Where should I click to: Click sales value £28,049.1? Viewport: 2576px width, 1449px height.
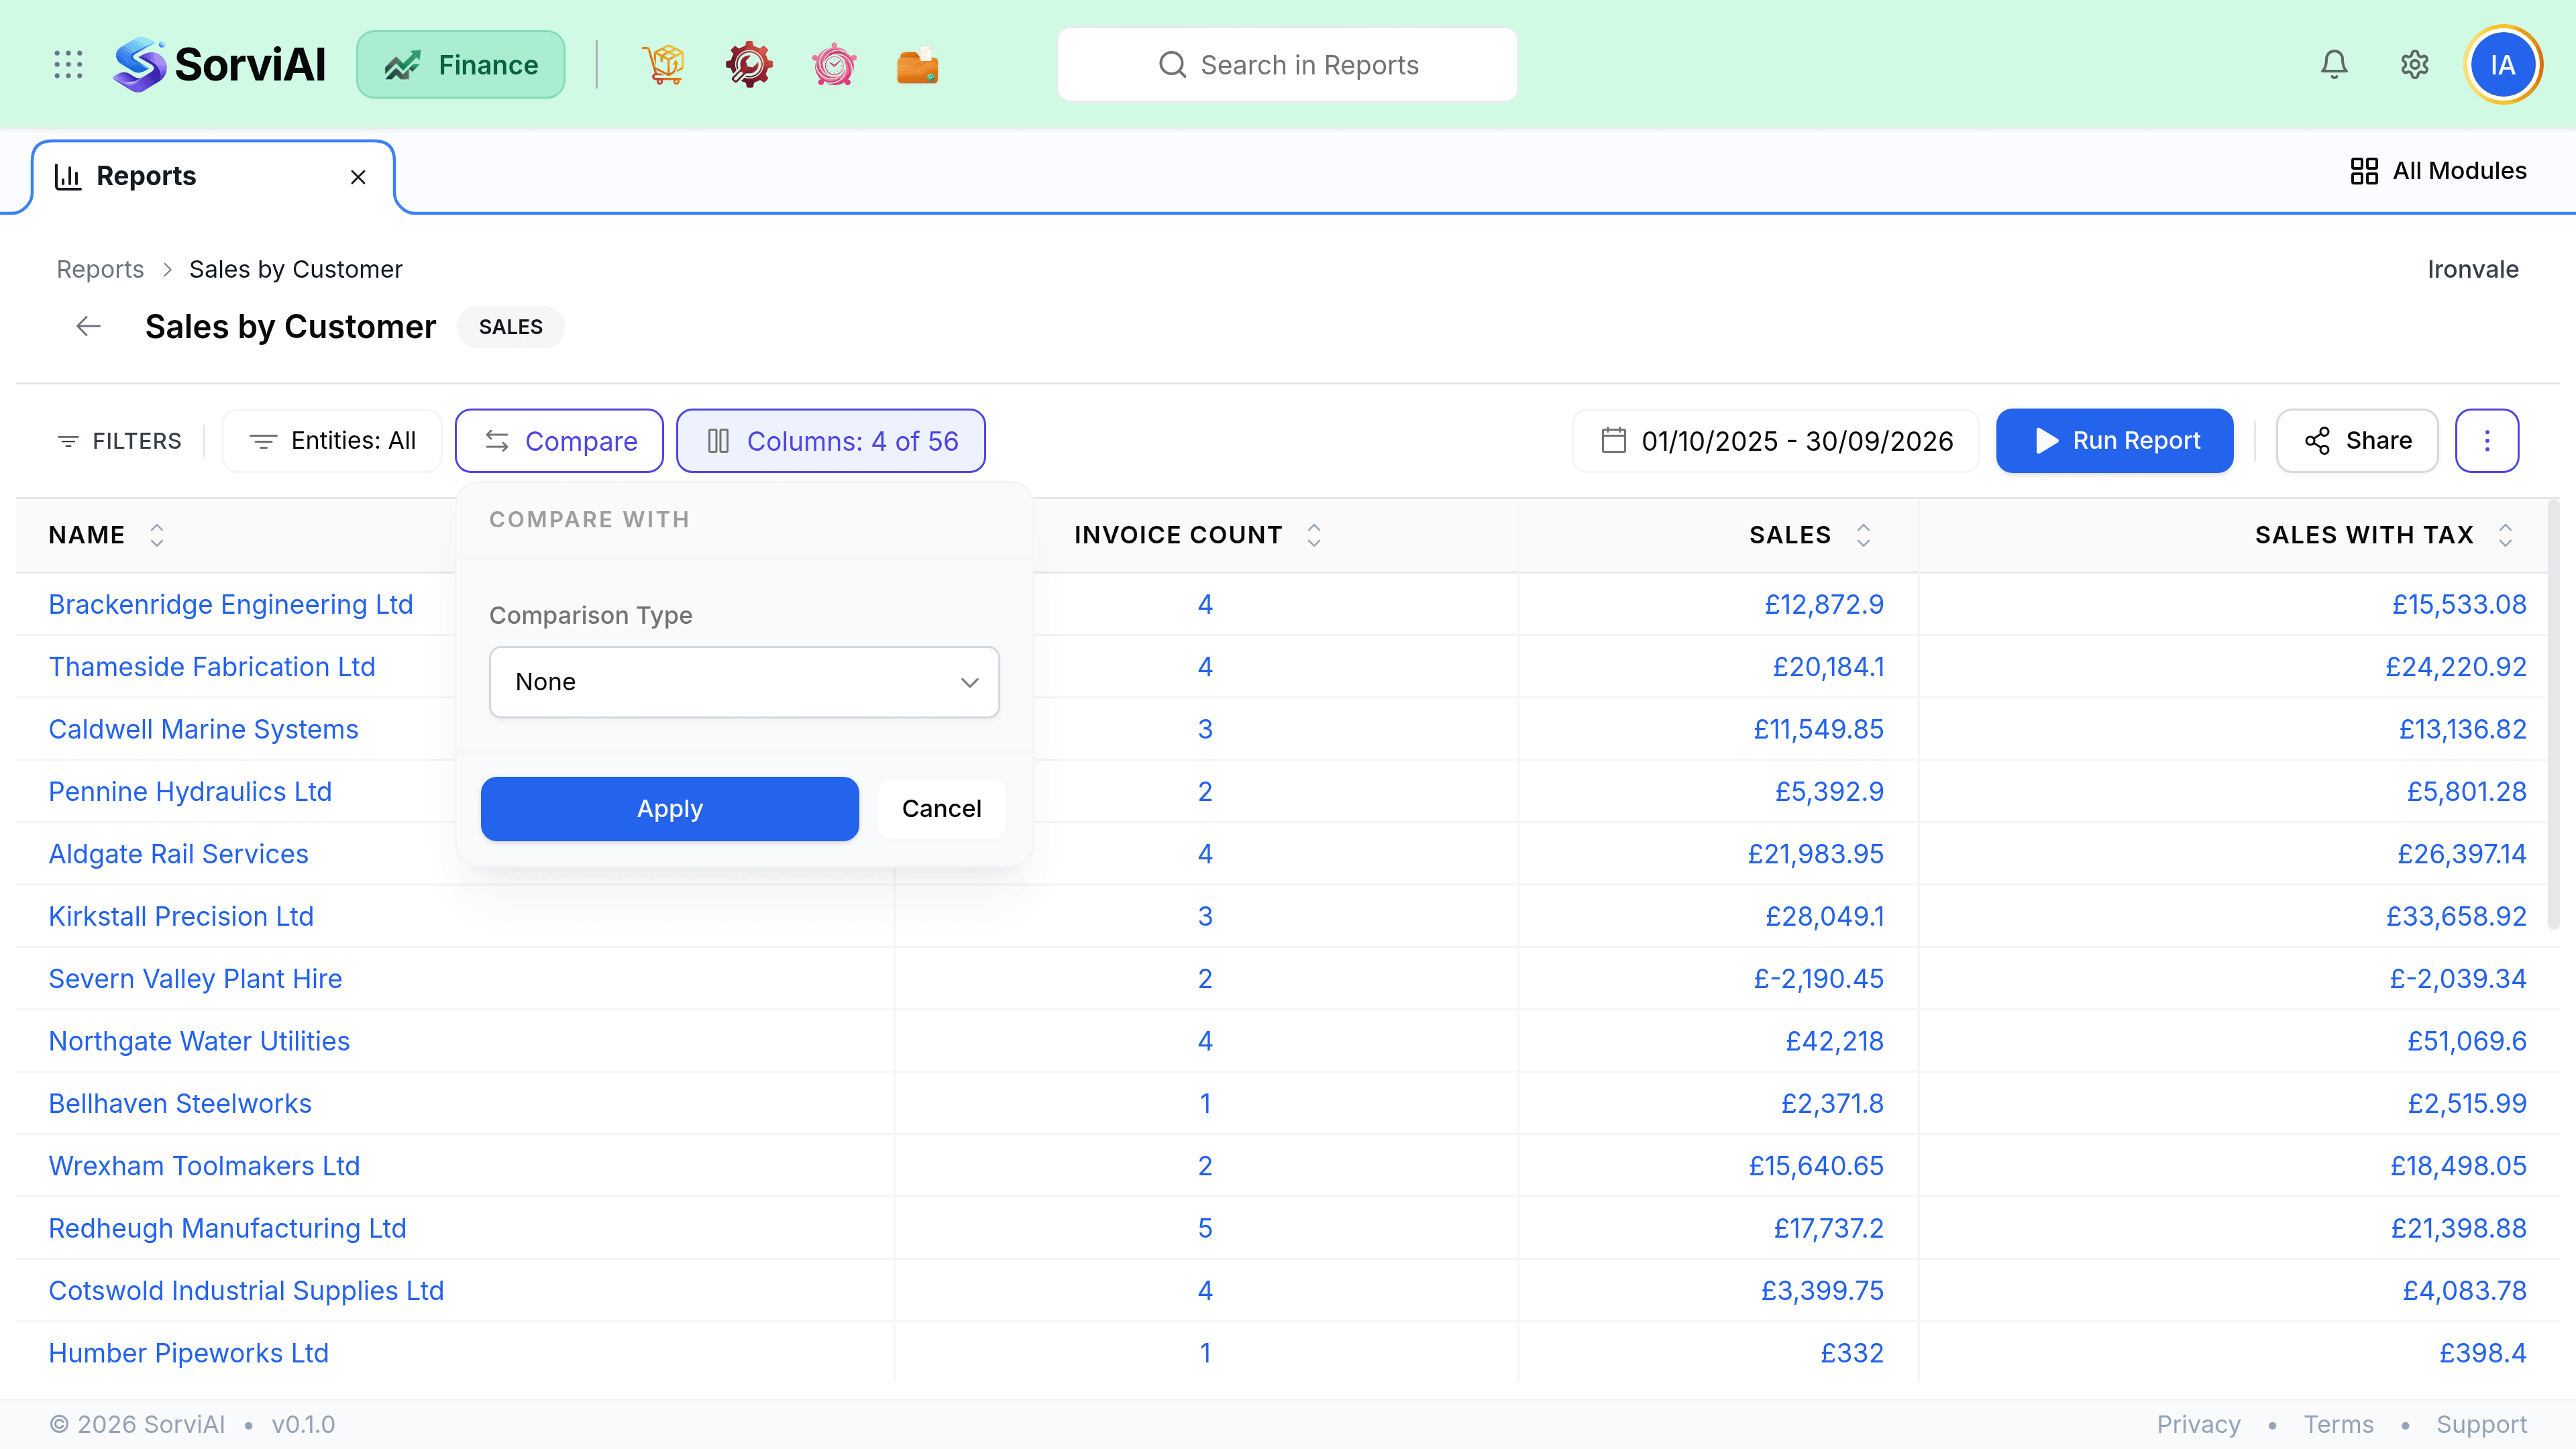pyautogui.click(x=1824, y=917)
